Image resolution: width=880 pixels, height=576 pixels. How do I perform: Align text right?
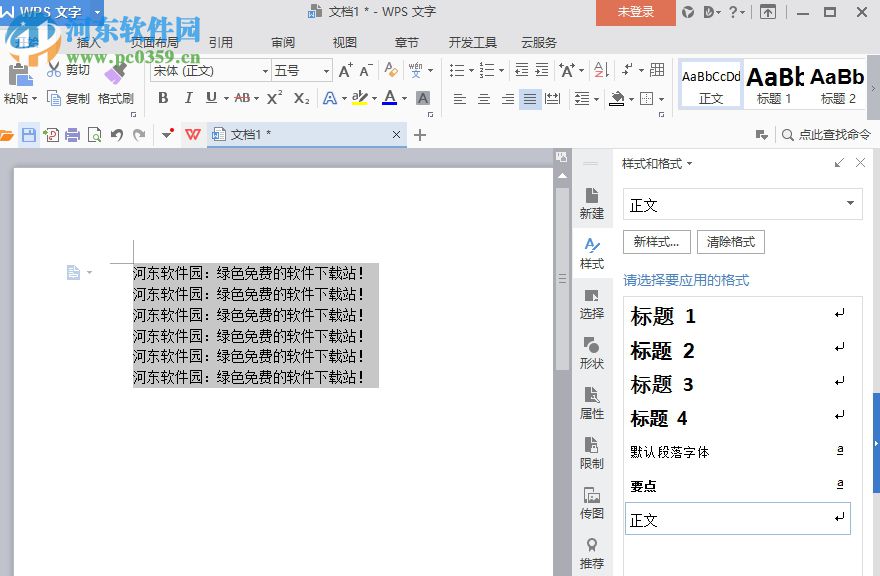pos(507,99)
